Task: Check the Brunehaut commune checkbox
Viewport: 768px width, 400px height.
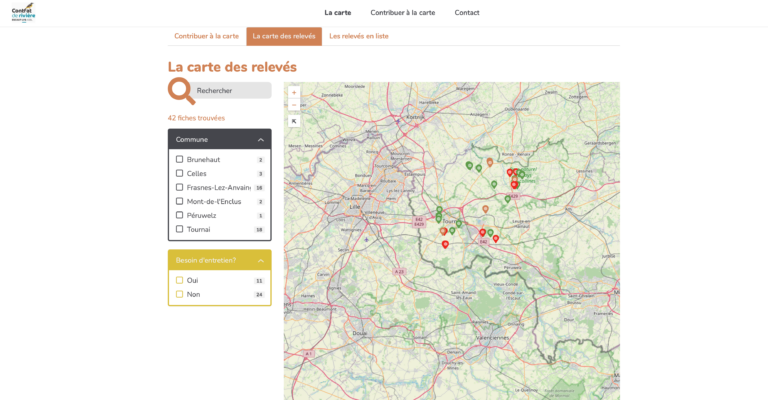Action: pyautogui.click(x=180, y=159)
